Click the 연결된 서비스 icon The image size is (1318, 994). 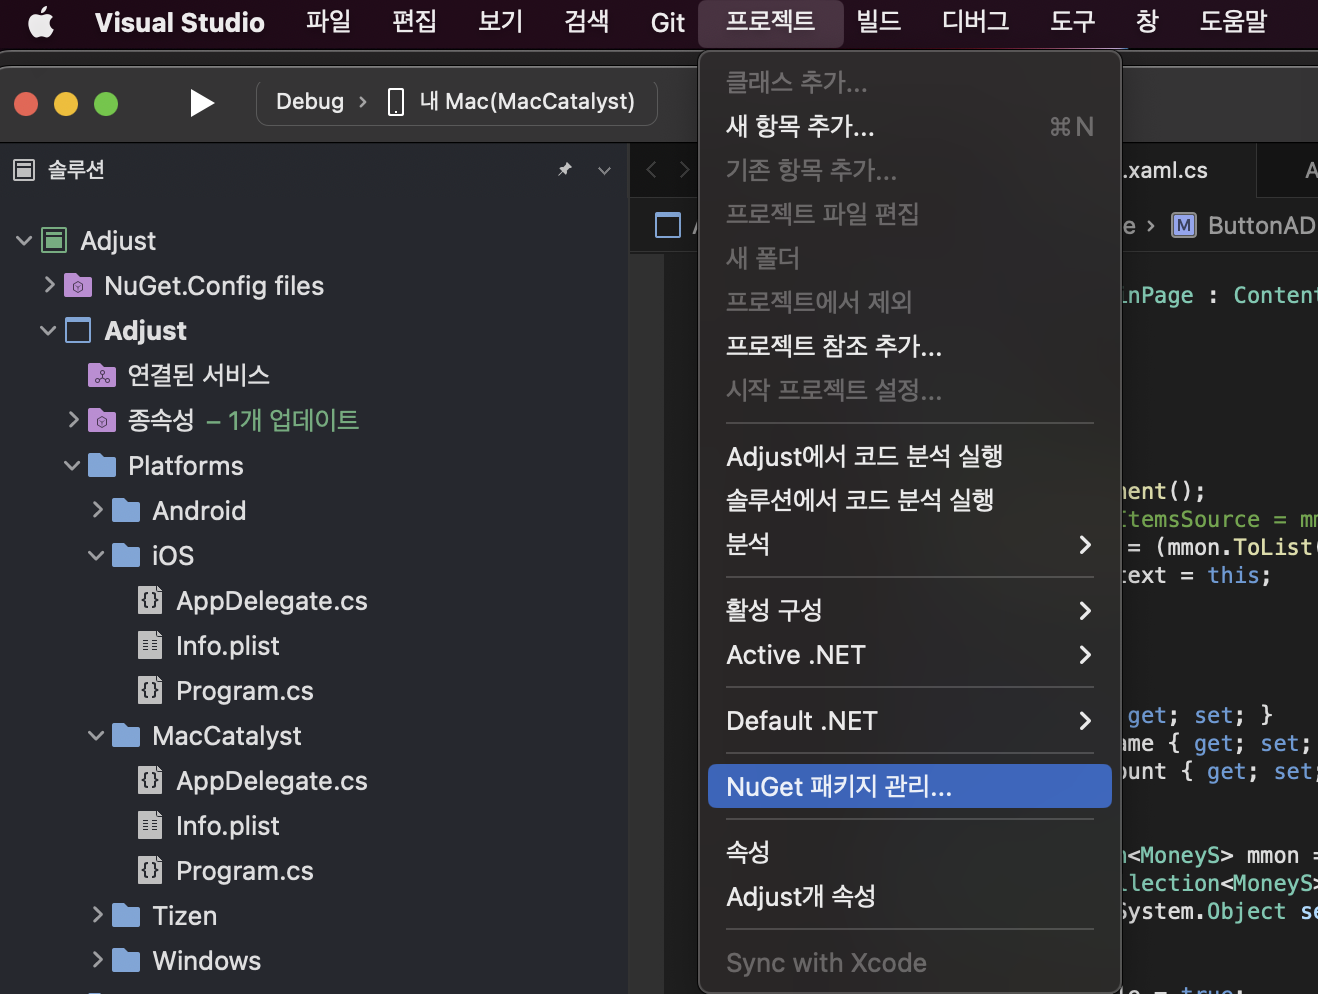click(x=102, y=375)
